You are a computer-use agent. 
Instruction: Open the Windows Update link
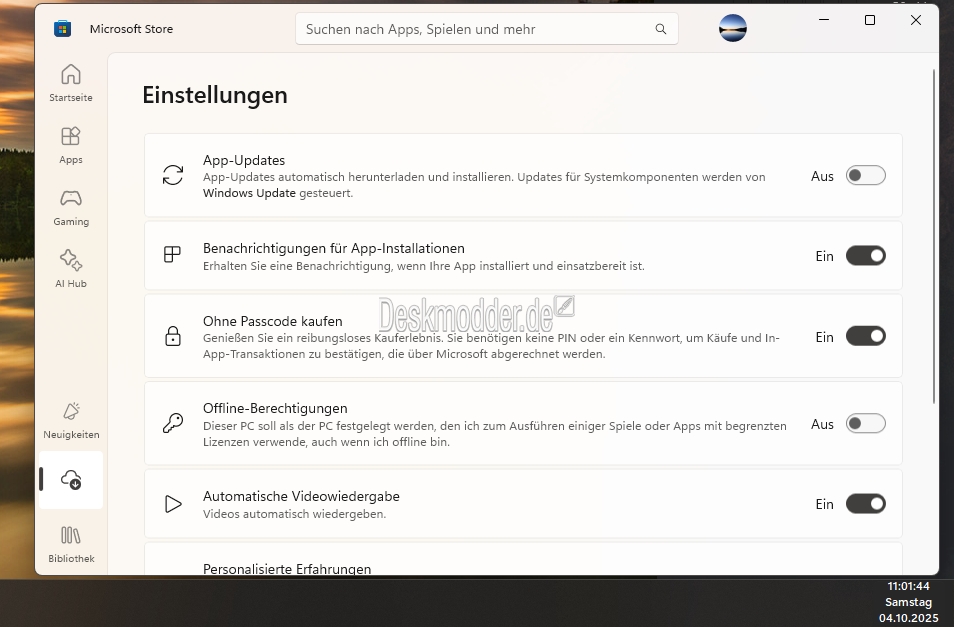[249, 194]
